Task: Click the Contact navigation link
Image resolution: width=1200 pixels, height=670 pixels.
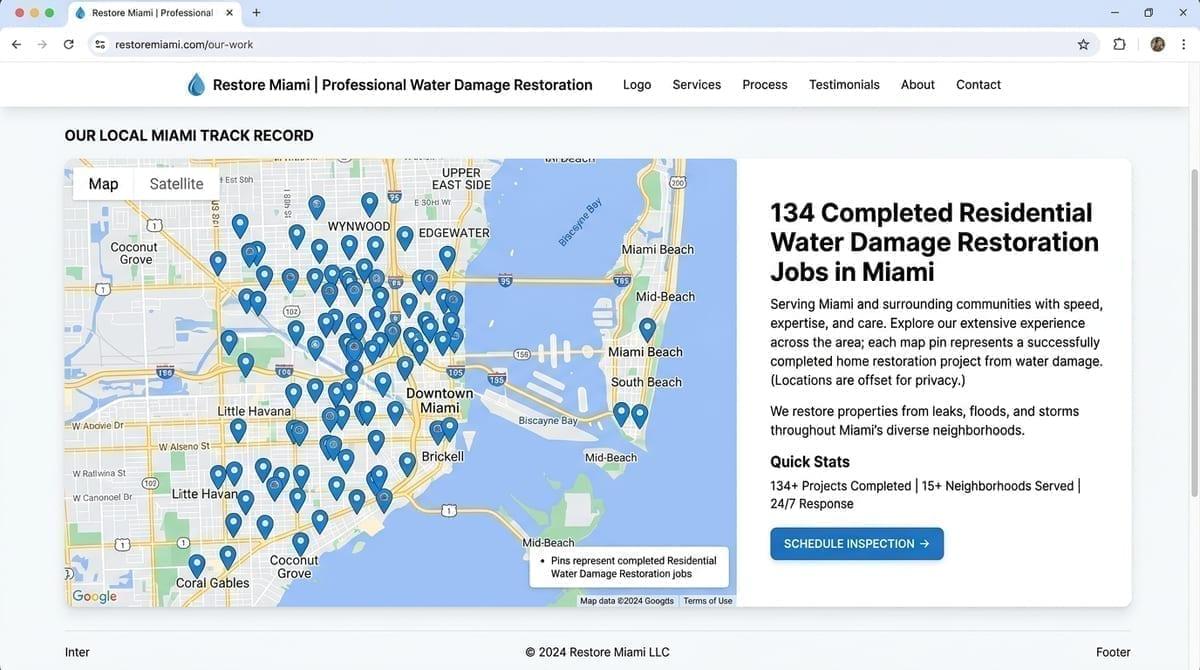Action: click(978, 84)
